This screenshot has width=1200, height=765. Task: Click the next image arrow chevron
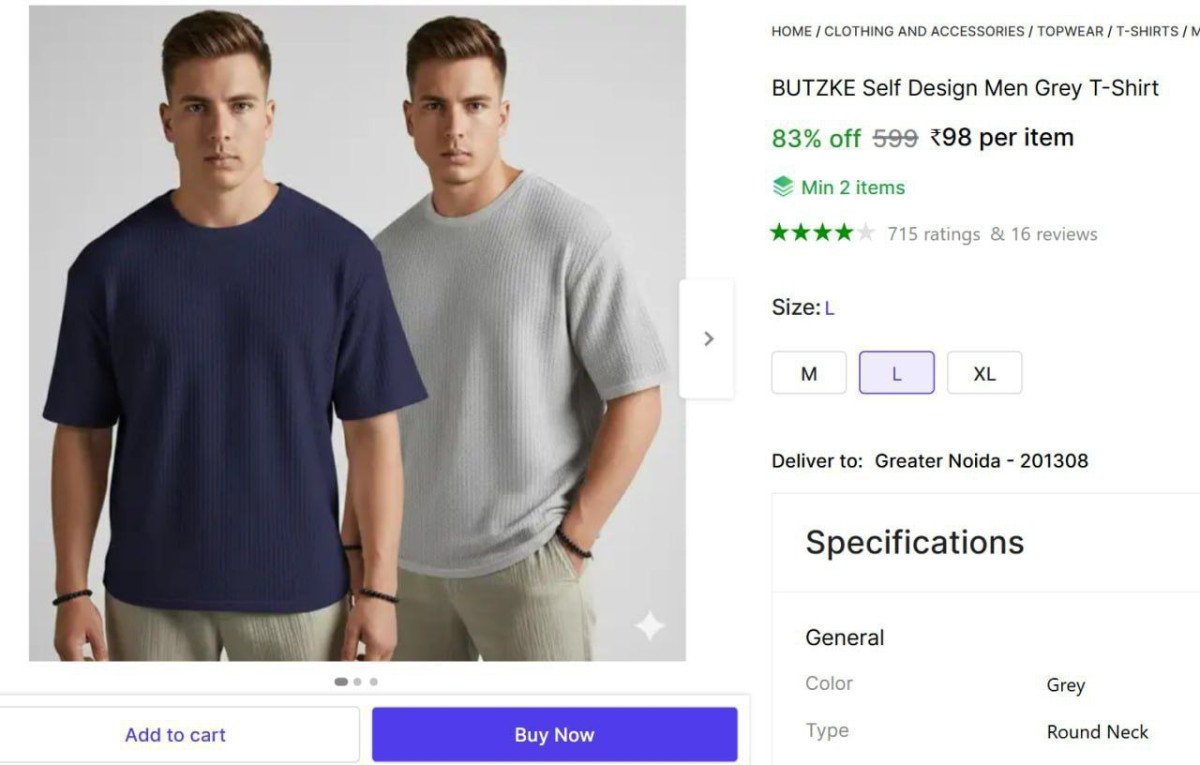708,339
